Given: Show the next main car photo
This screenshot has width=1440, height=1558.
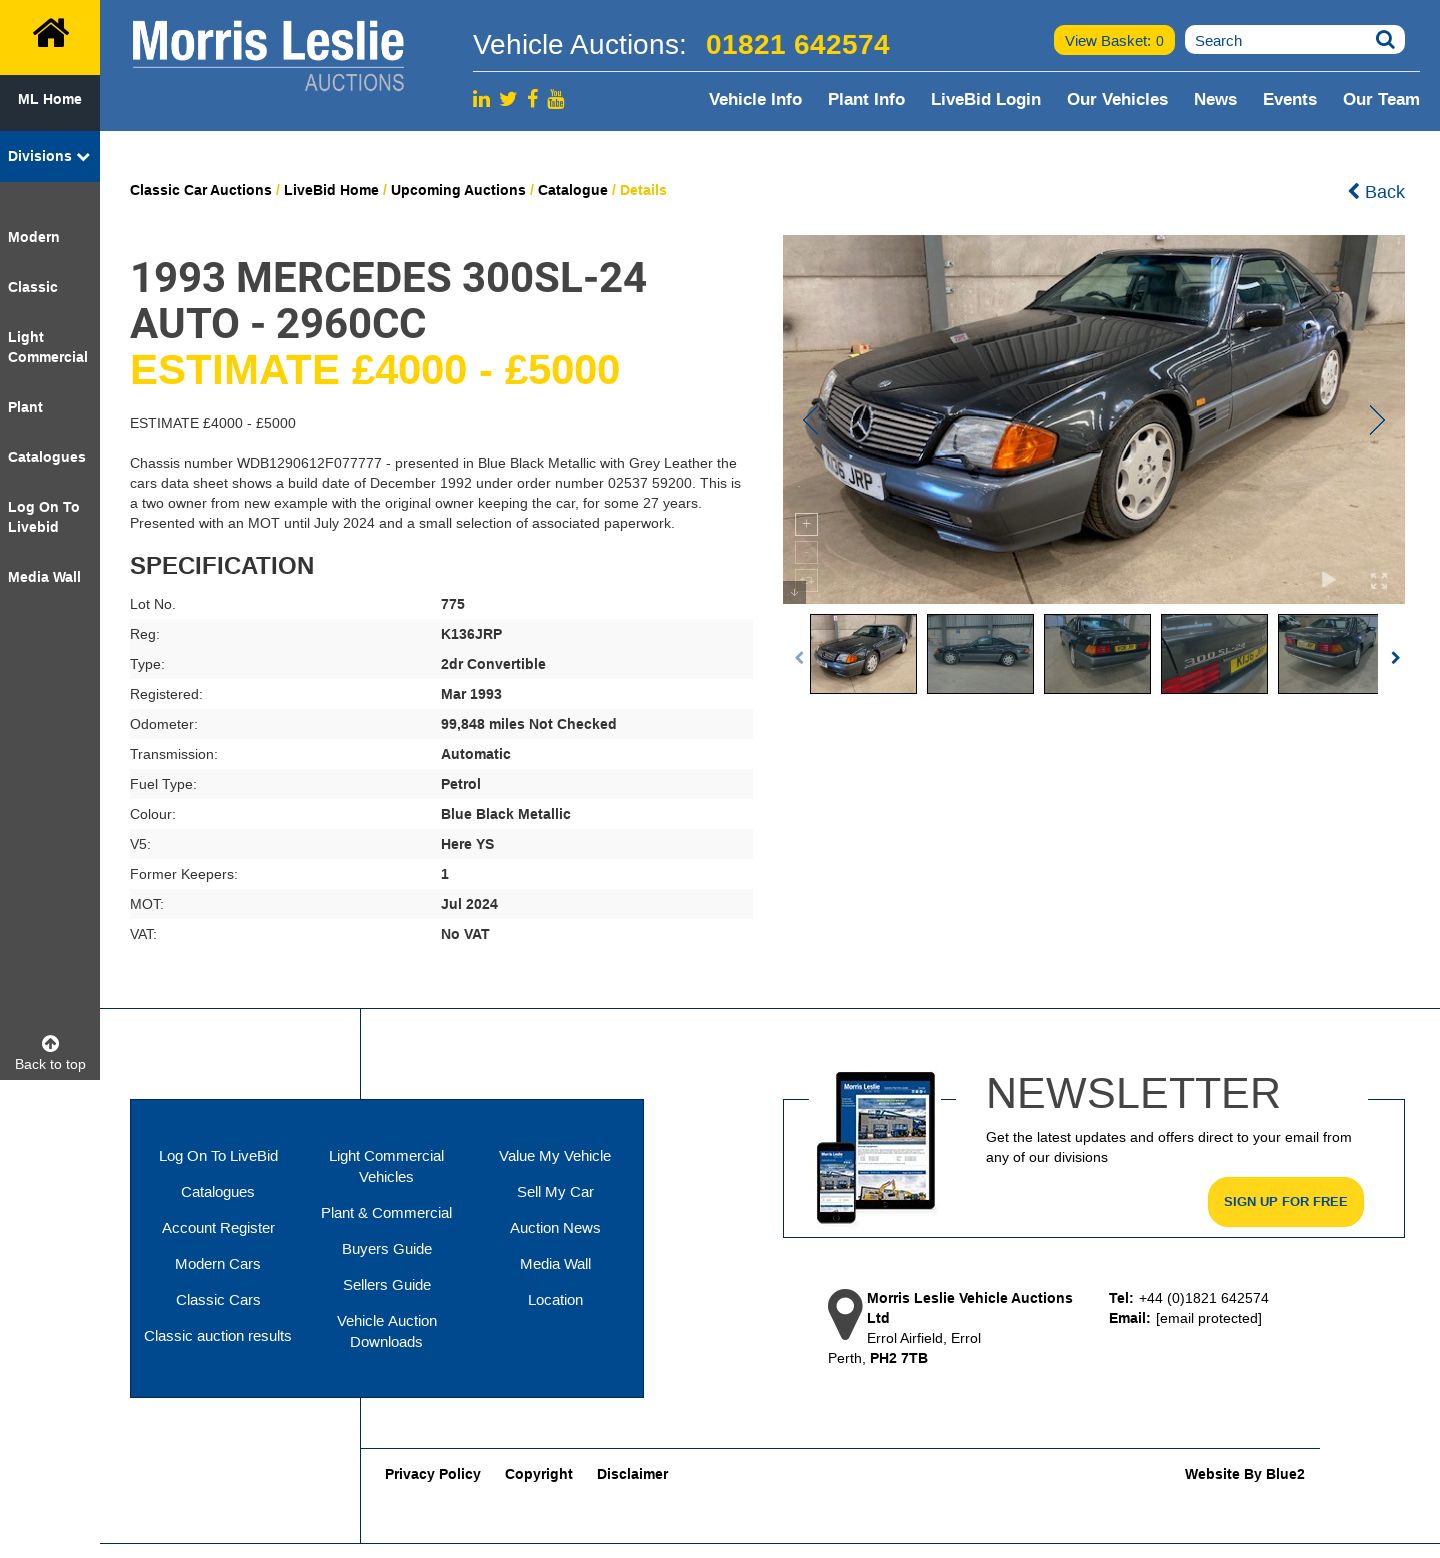Looking at the screenshot, I should point(1377,420).
